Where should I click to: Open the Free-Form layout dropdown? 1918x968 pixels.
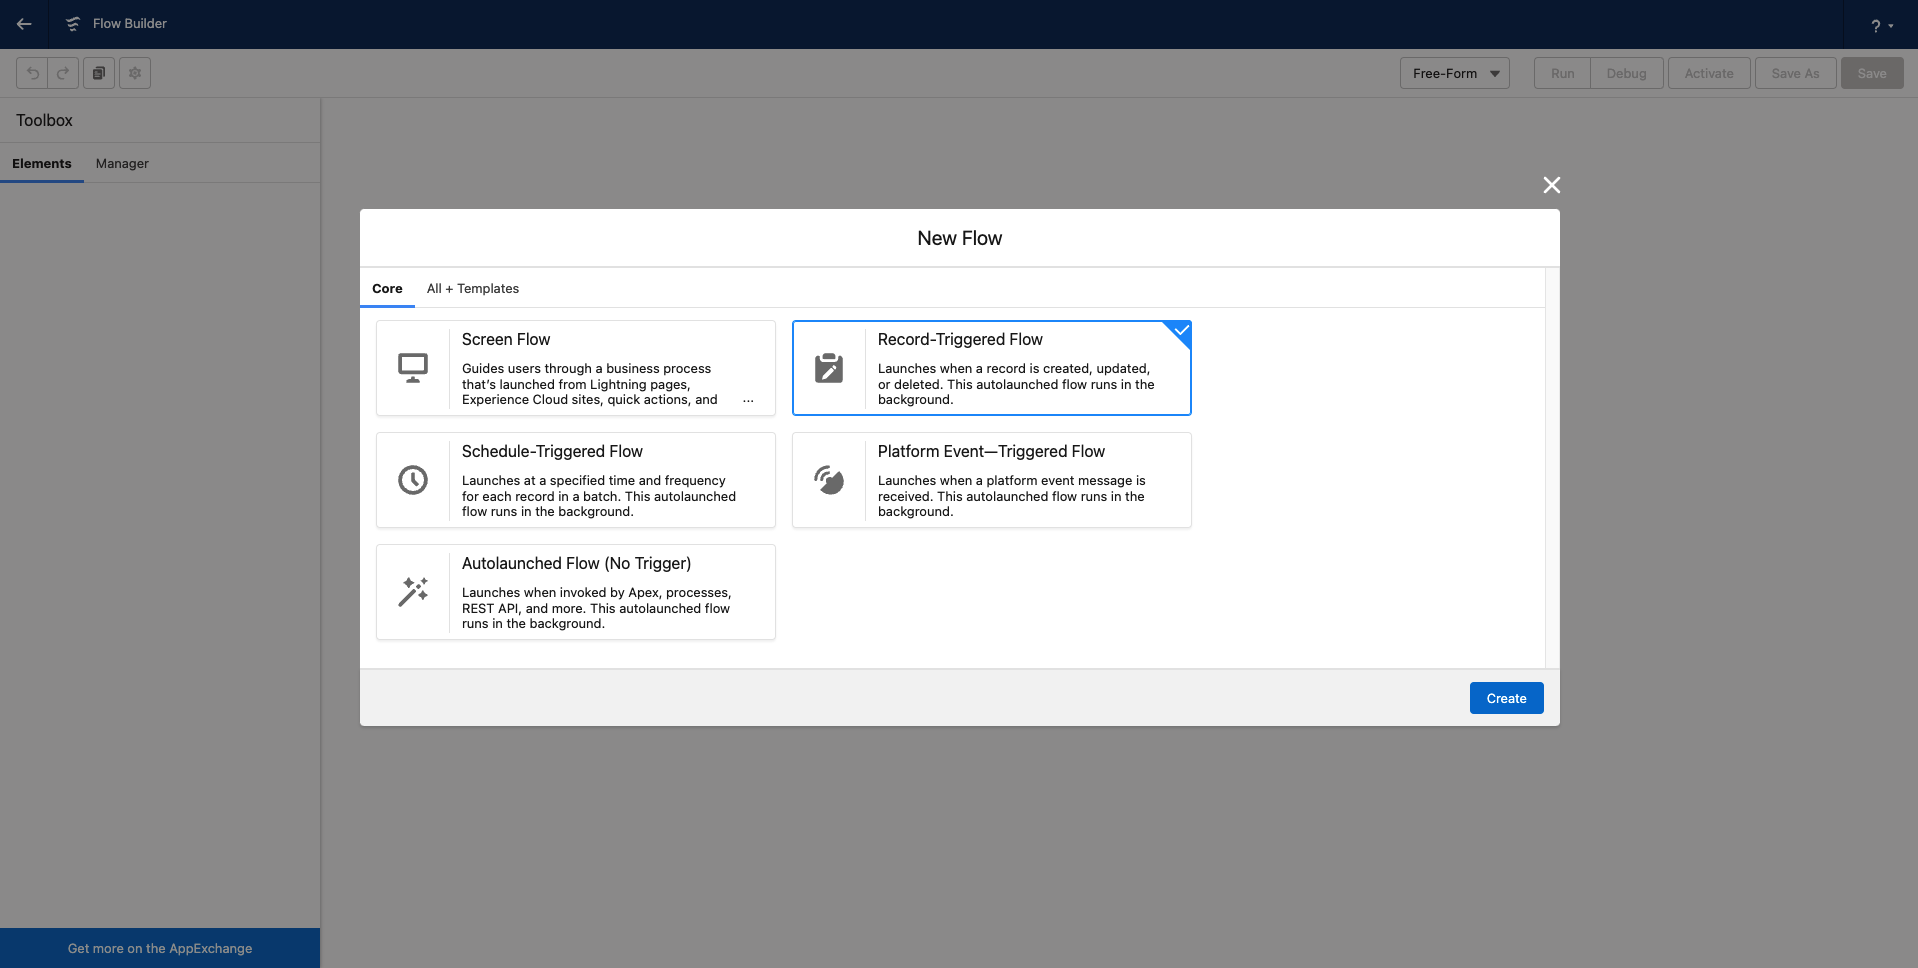1454,72
